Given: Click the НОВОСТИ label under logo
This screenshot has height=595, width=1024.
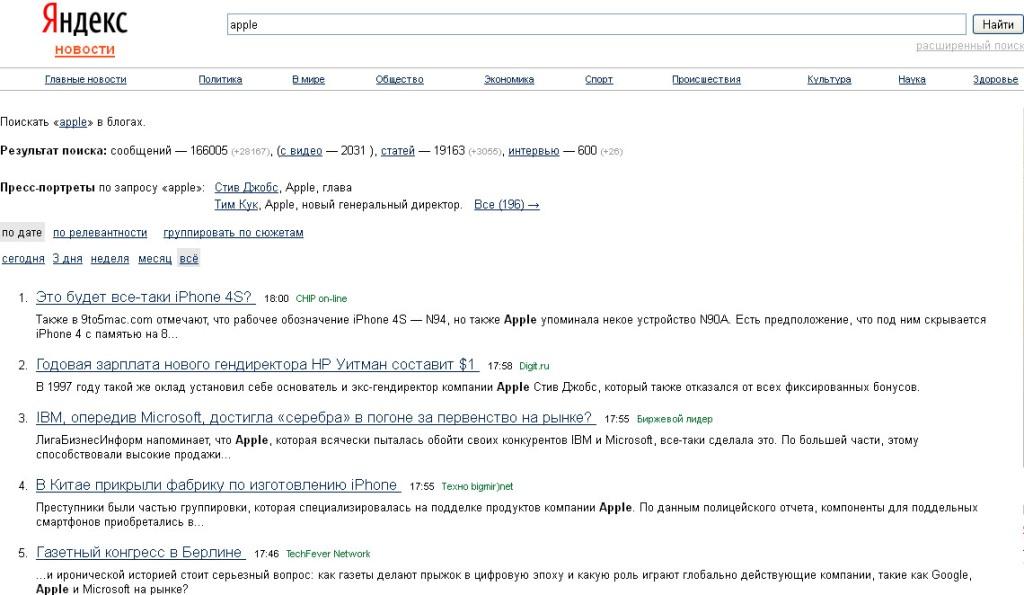Looking at the screenshot, I should coord(84,50).
